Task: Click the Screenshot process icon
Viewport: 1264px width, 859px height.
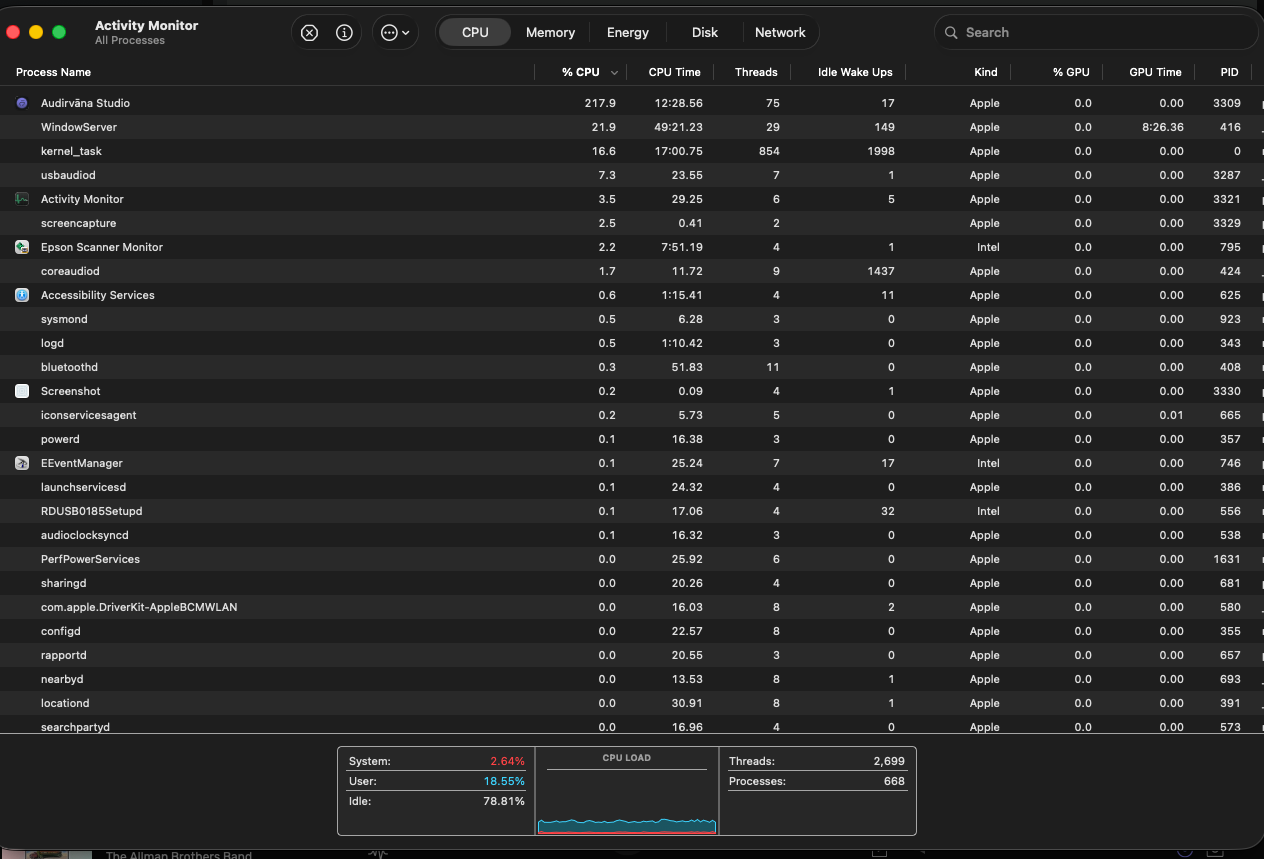Action: coord(22,391)
